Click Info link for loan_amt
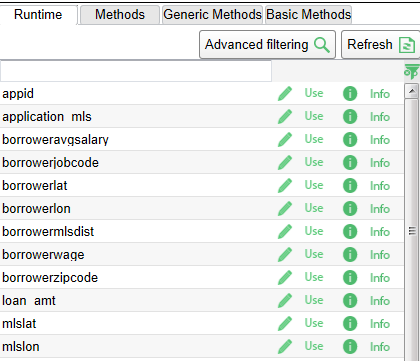This screenshot has height=361, width=420. point(380,301)
